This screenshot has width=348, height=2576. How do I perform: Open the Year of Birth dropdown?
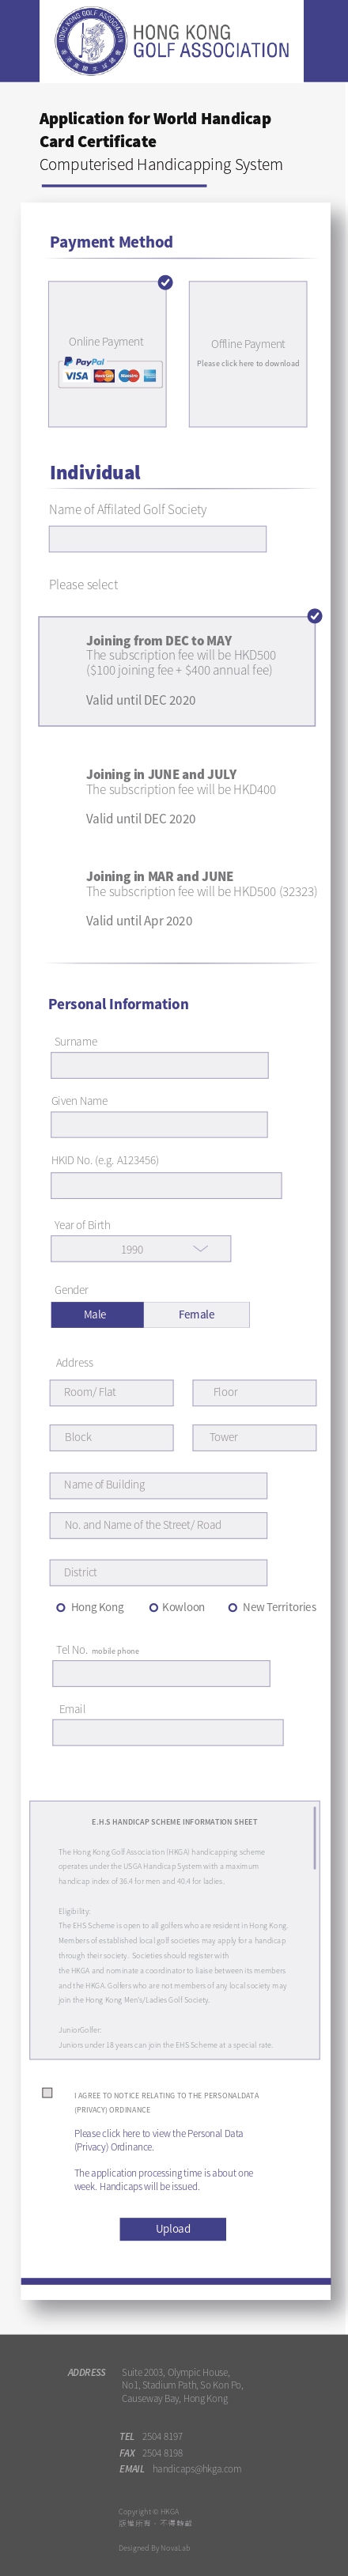click(141, 1249)
